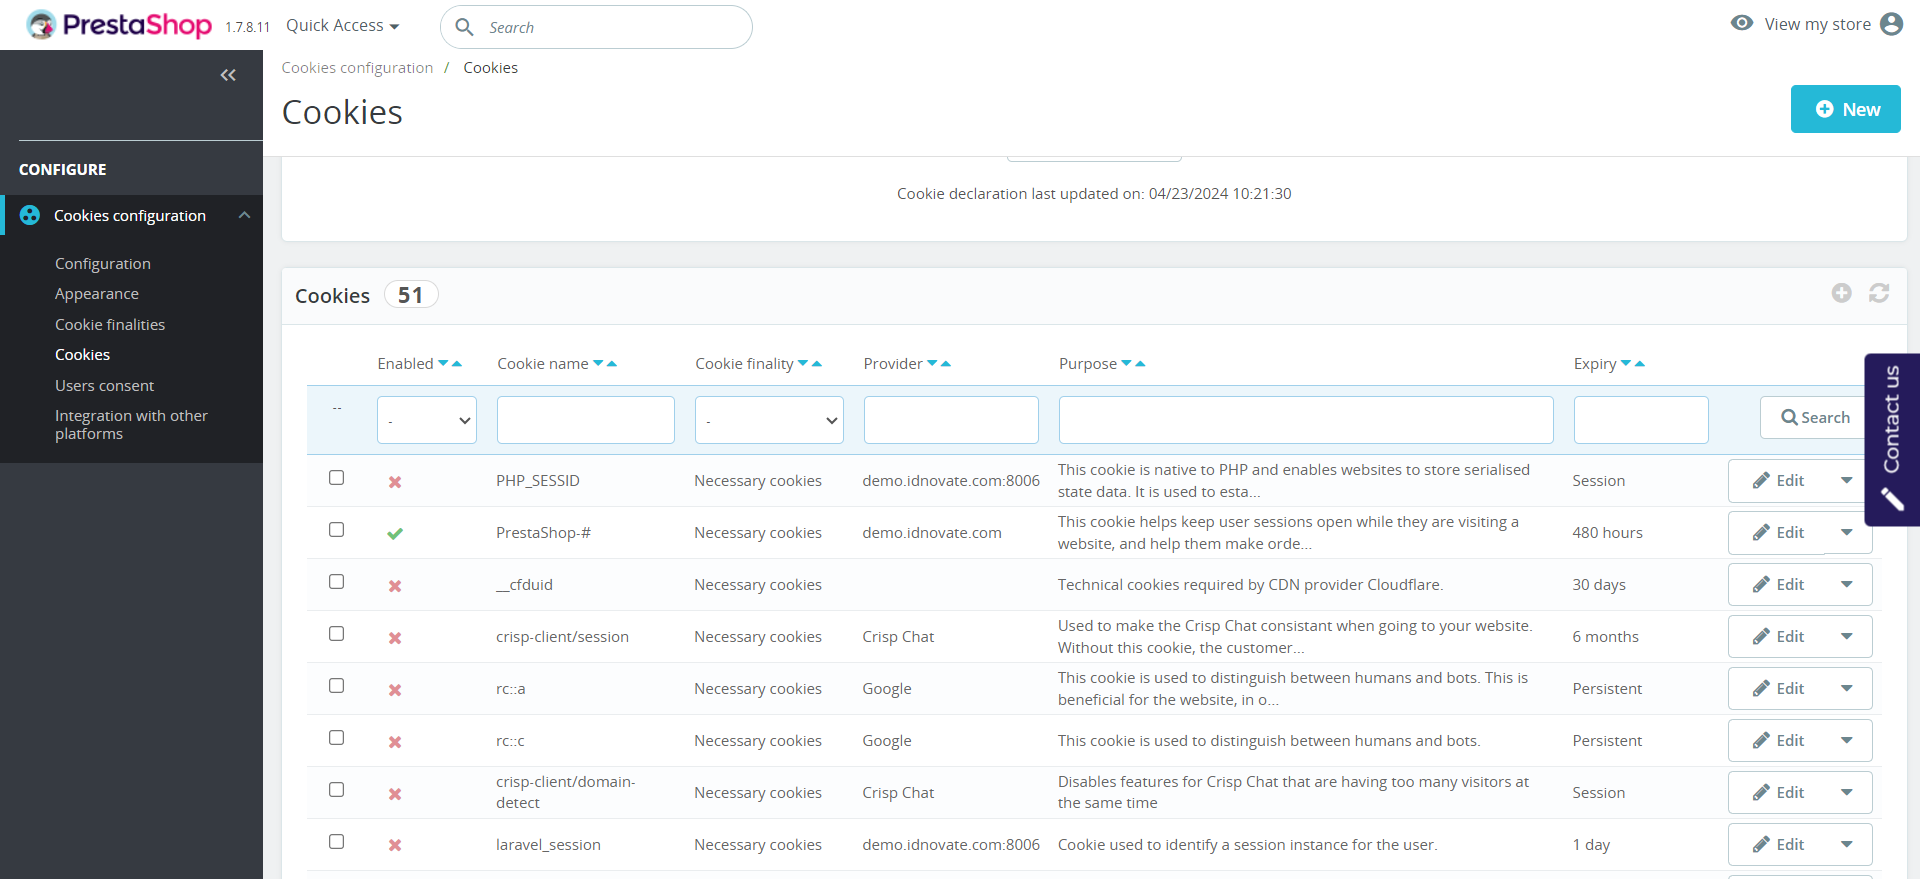The image size is (1920, 879).
Task: Sort Provider column ascending
Action: coord(946,364)
